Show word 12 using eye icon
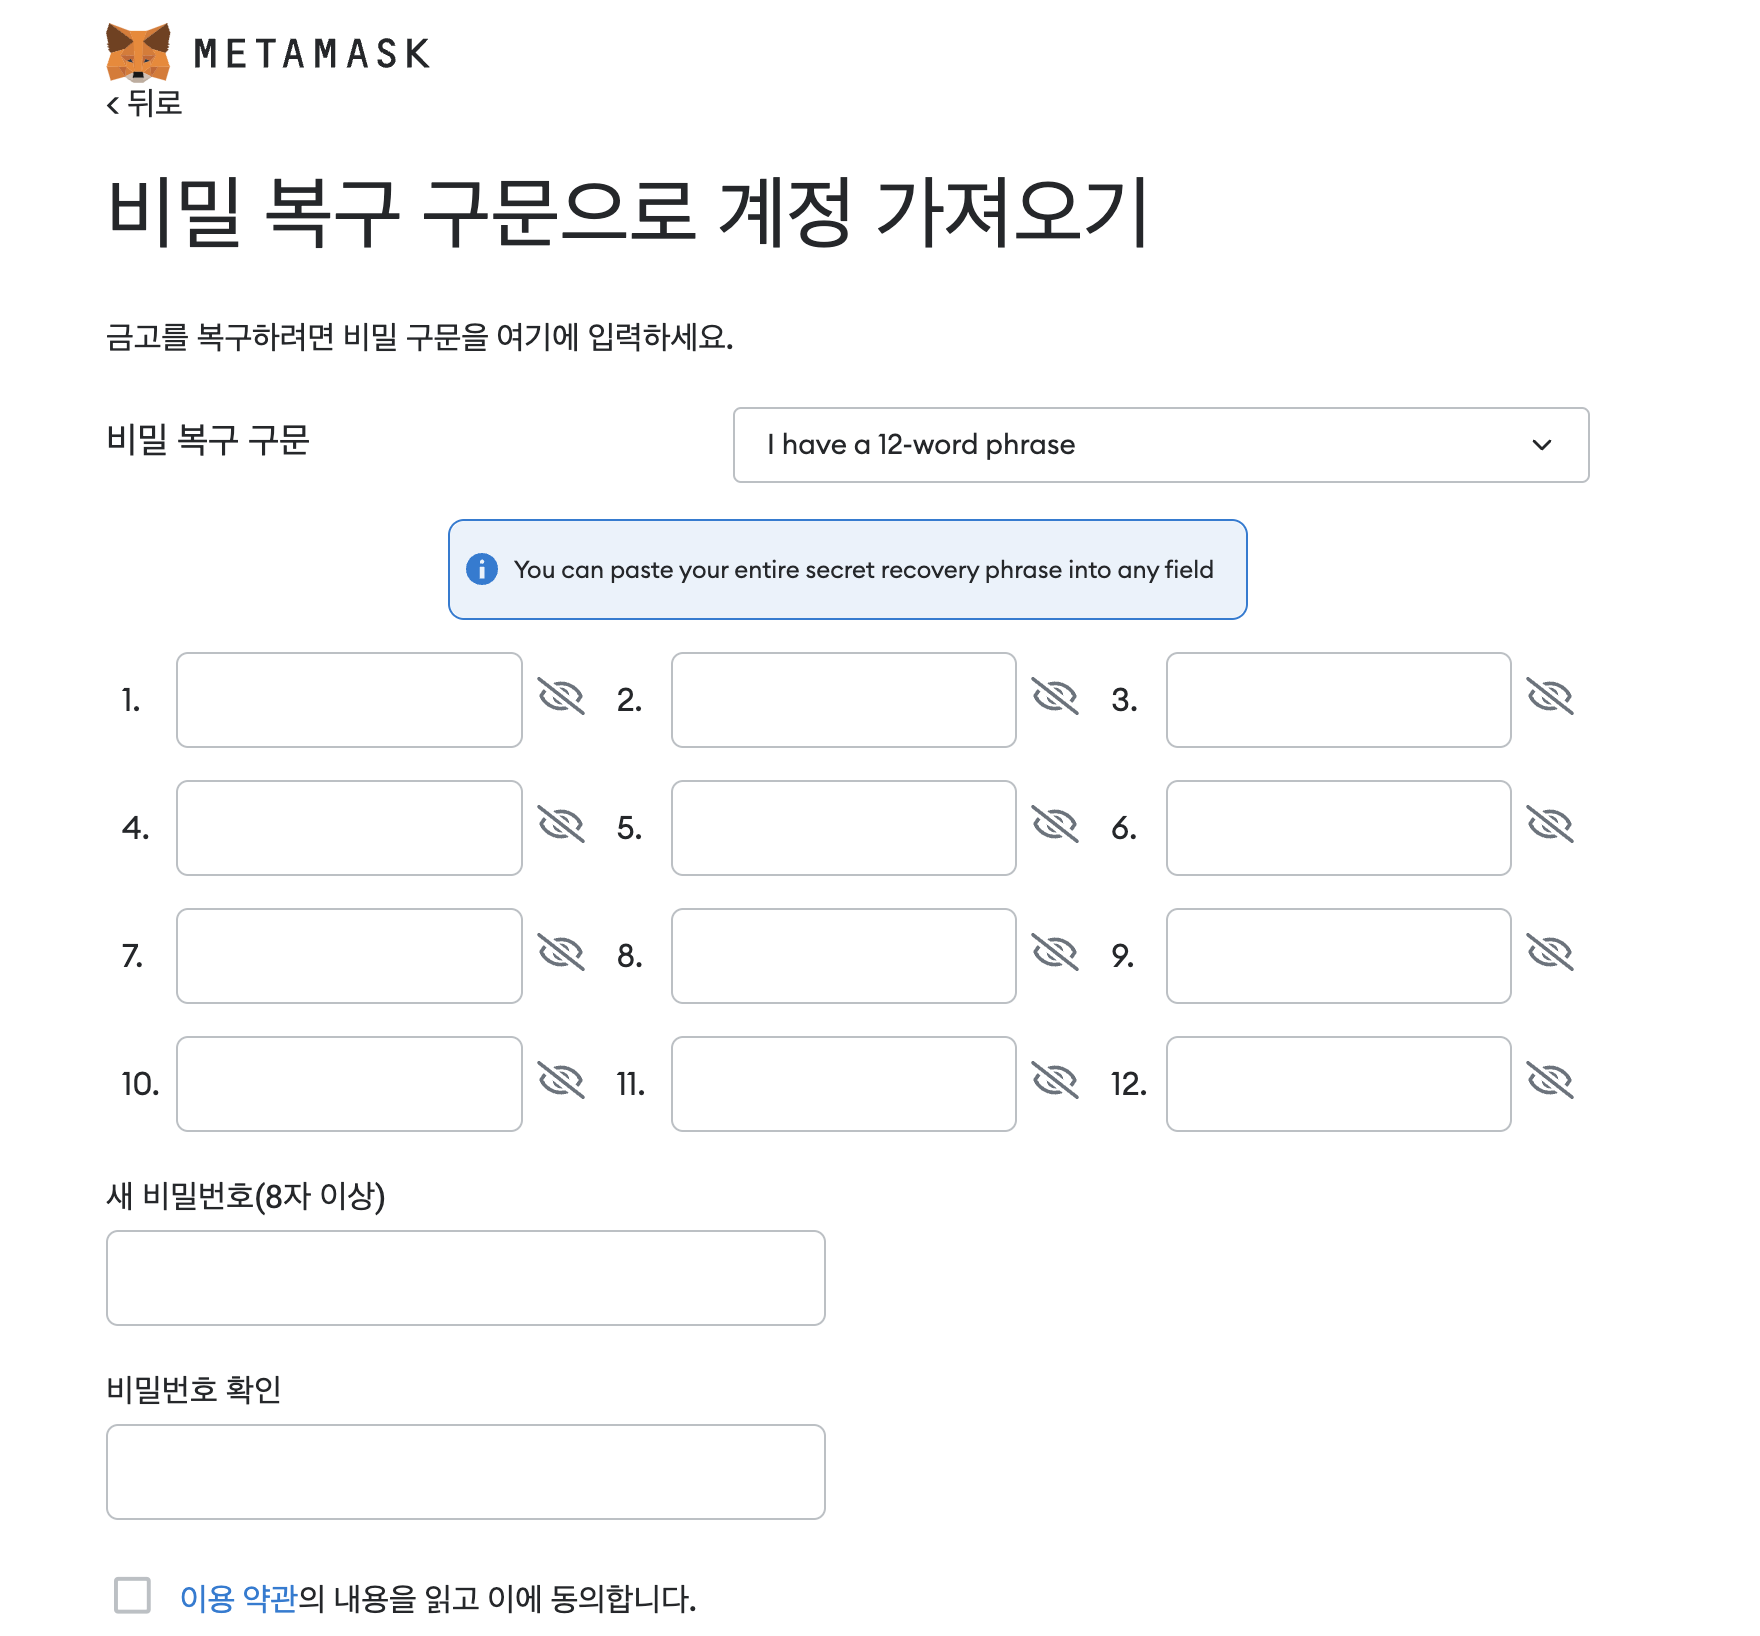The width and height of the screenshot is (1760, 1636). pos(1550,1081)
